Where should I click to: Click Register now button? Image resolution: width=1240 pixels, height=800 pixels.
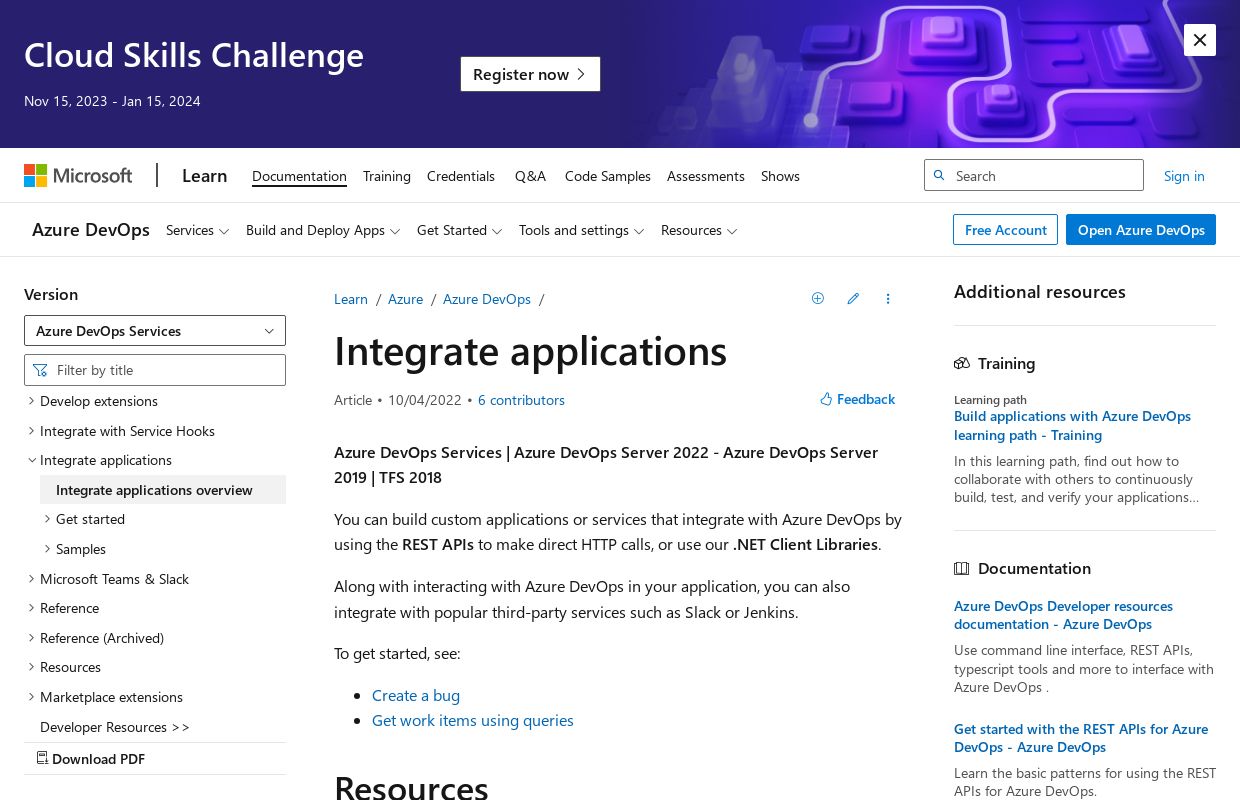tap(530, 74)
